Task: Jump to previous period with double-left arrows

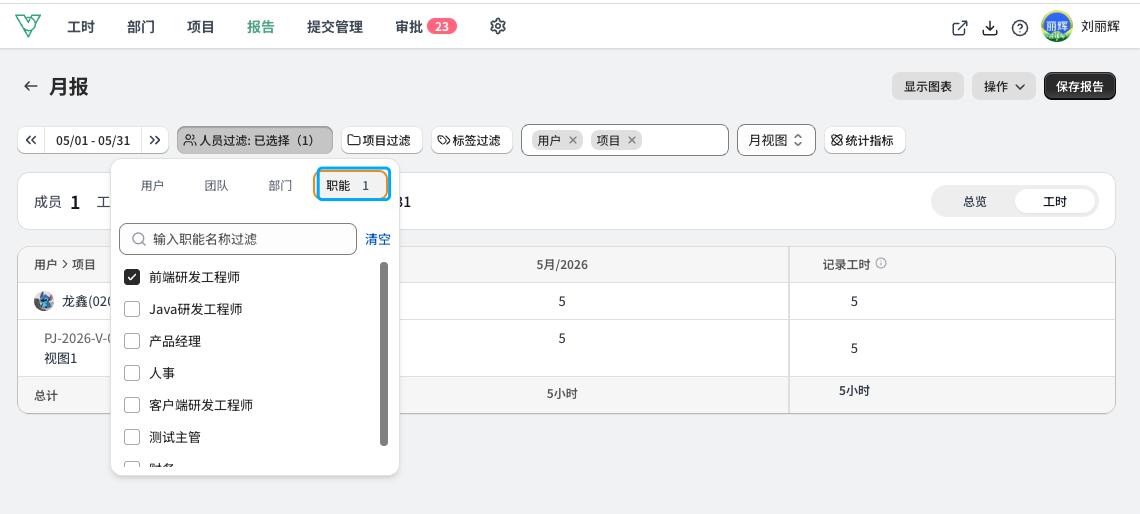Action: click(31, 140)
